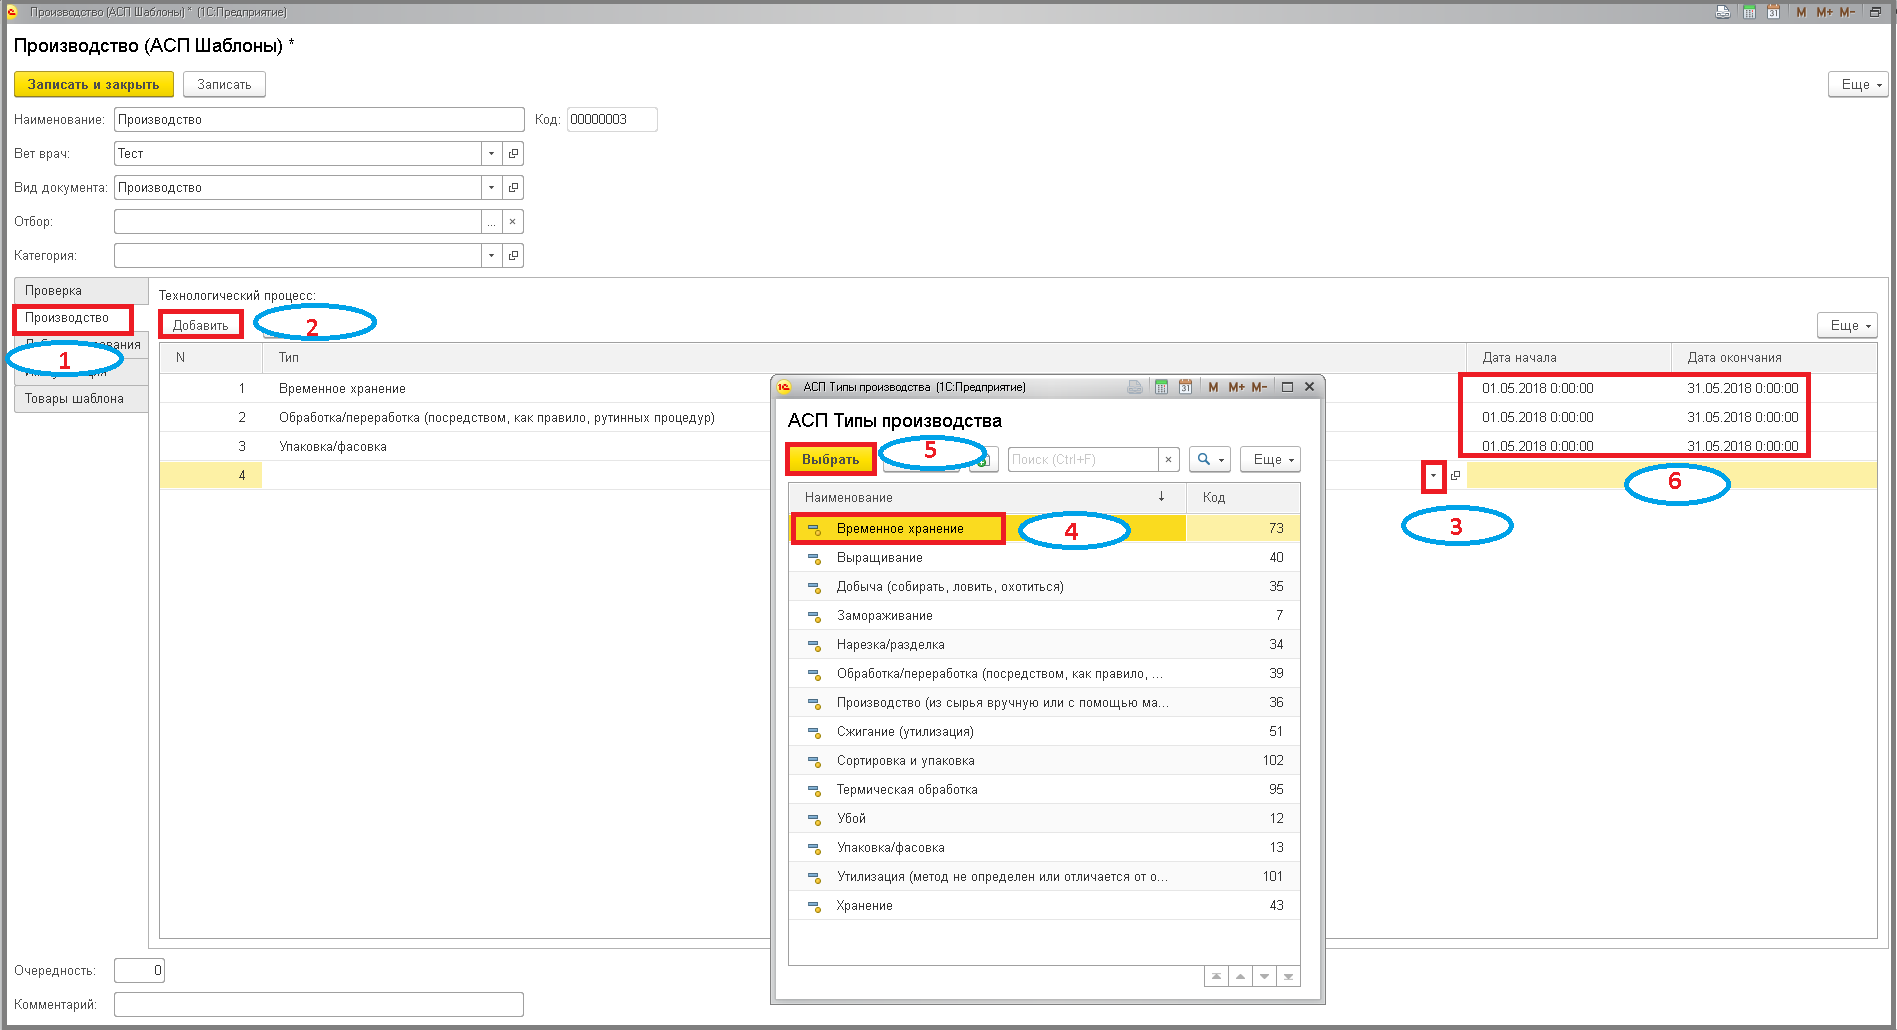Sort dialog list by Наименование header

[987, 498]
